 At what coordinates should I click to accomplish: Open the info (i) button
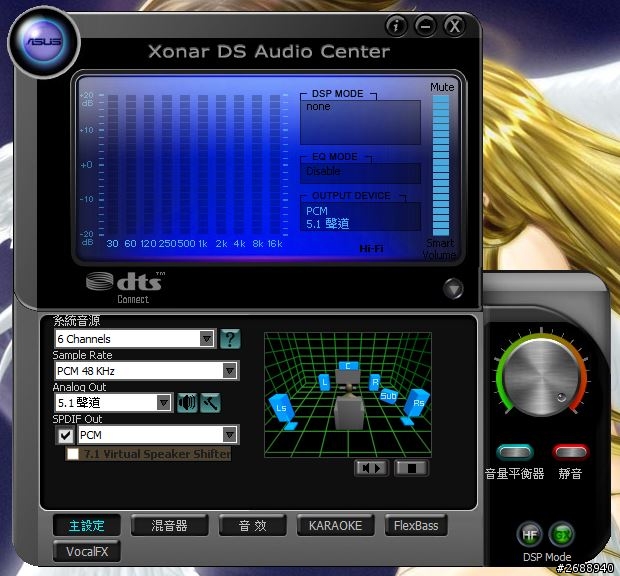pos(396,26)
